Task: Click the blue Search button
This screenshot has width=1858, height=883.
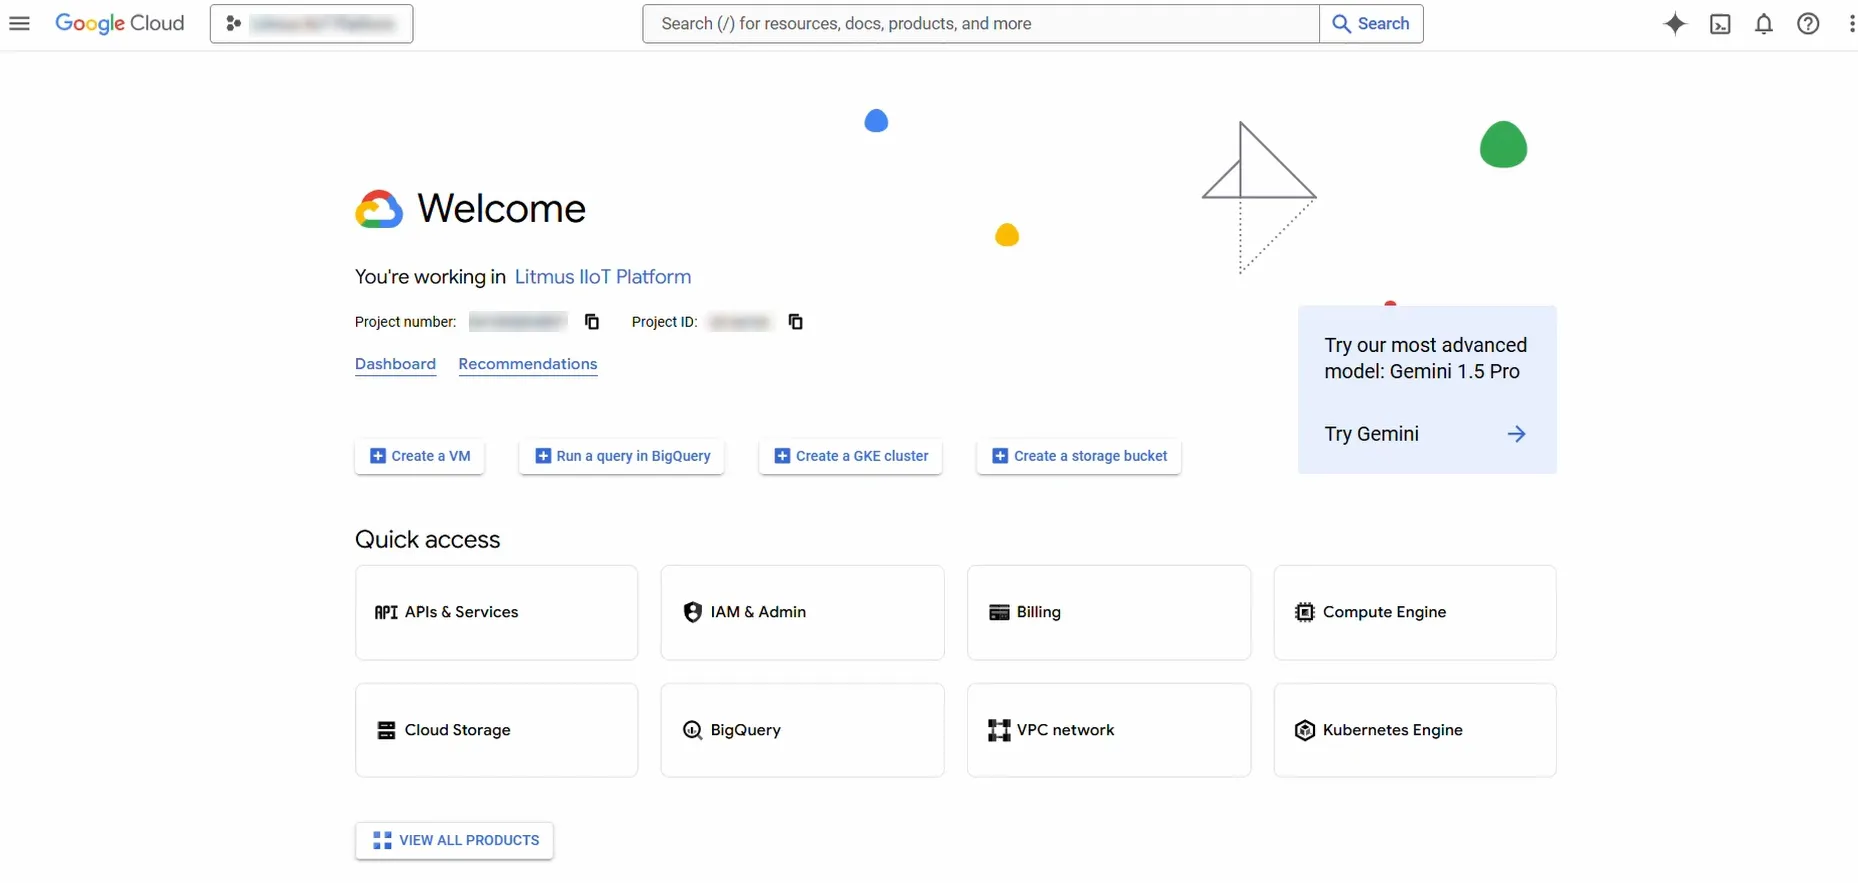Action: 1371,24
